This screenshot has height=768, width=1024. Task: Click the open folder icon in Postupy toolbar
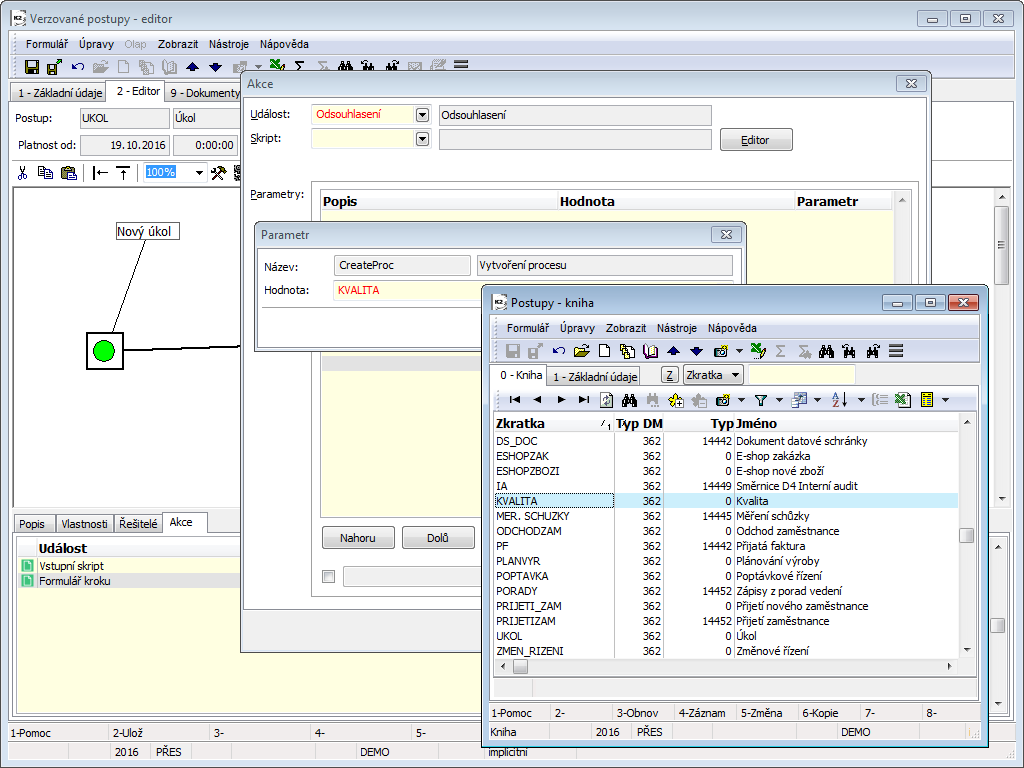(x=581, y=351)
